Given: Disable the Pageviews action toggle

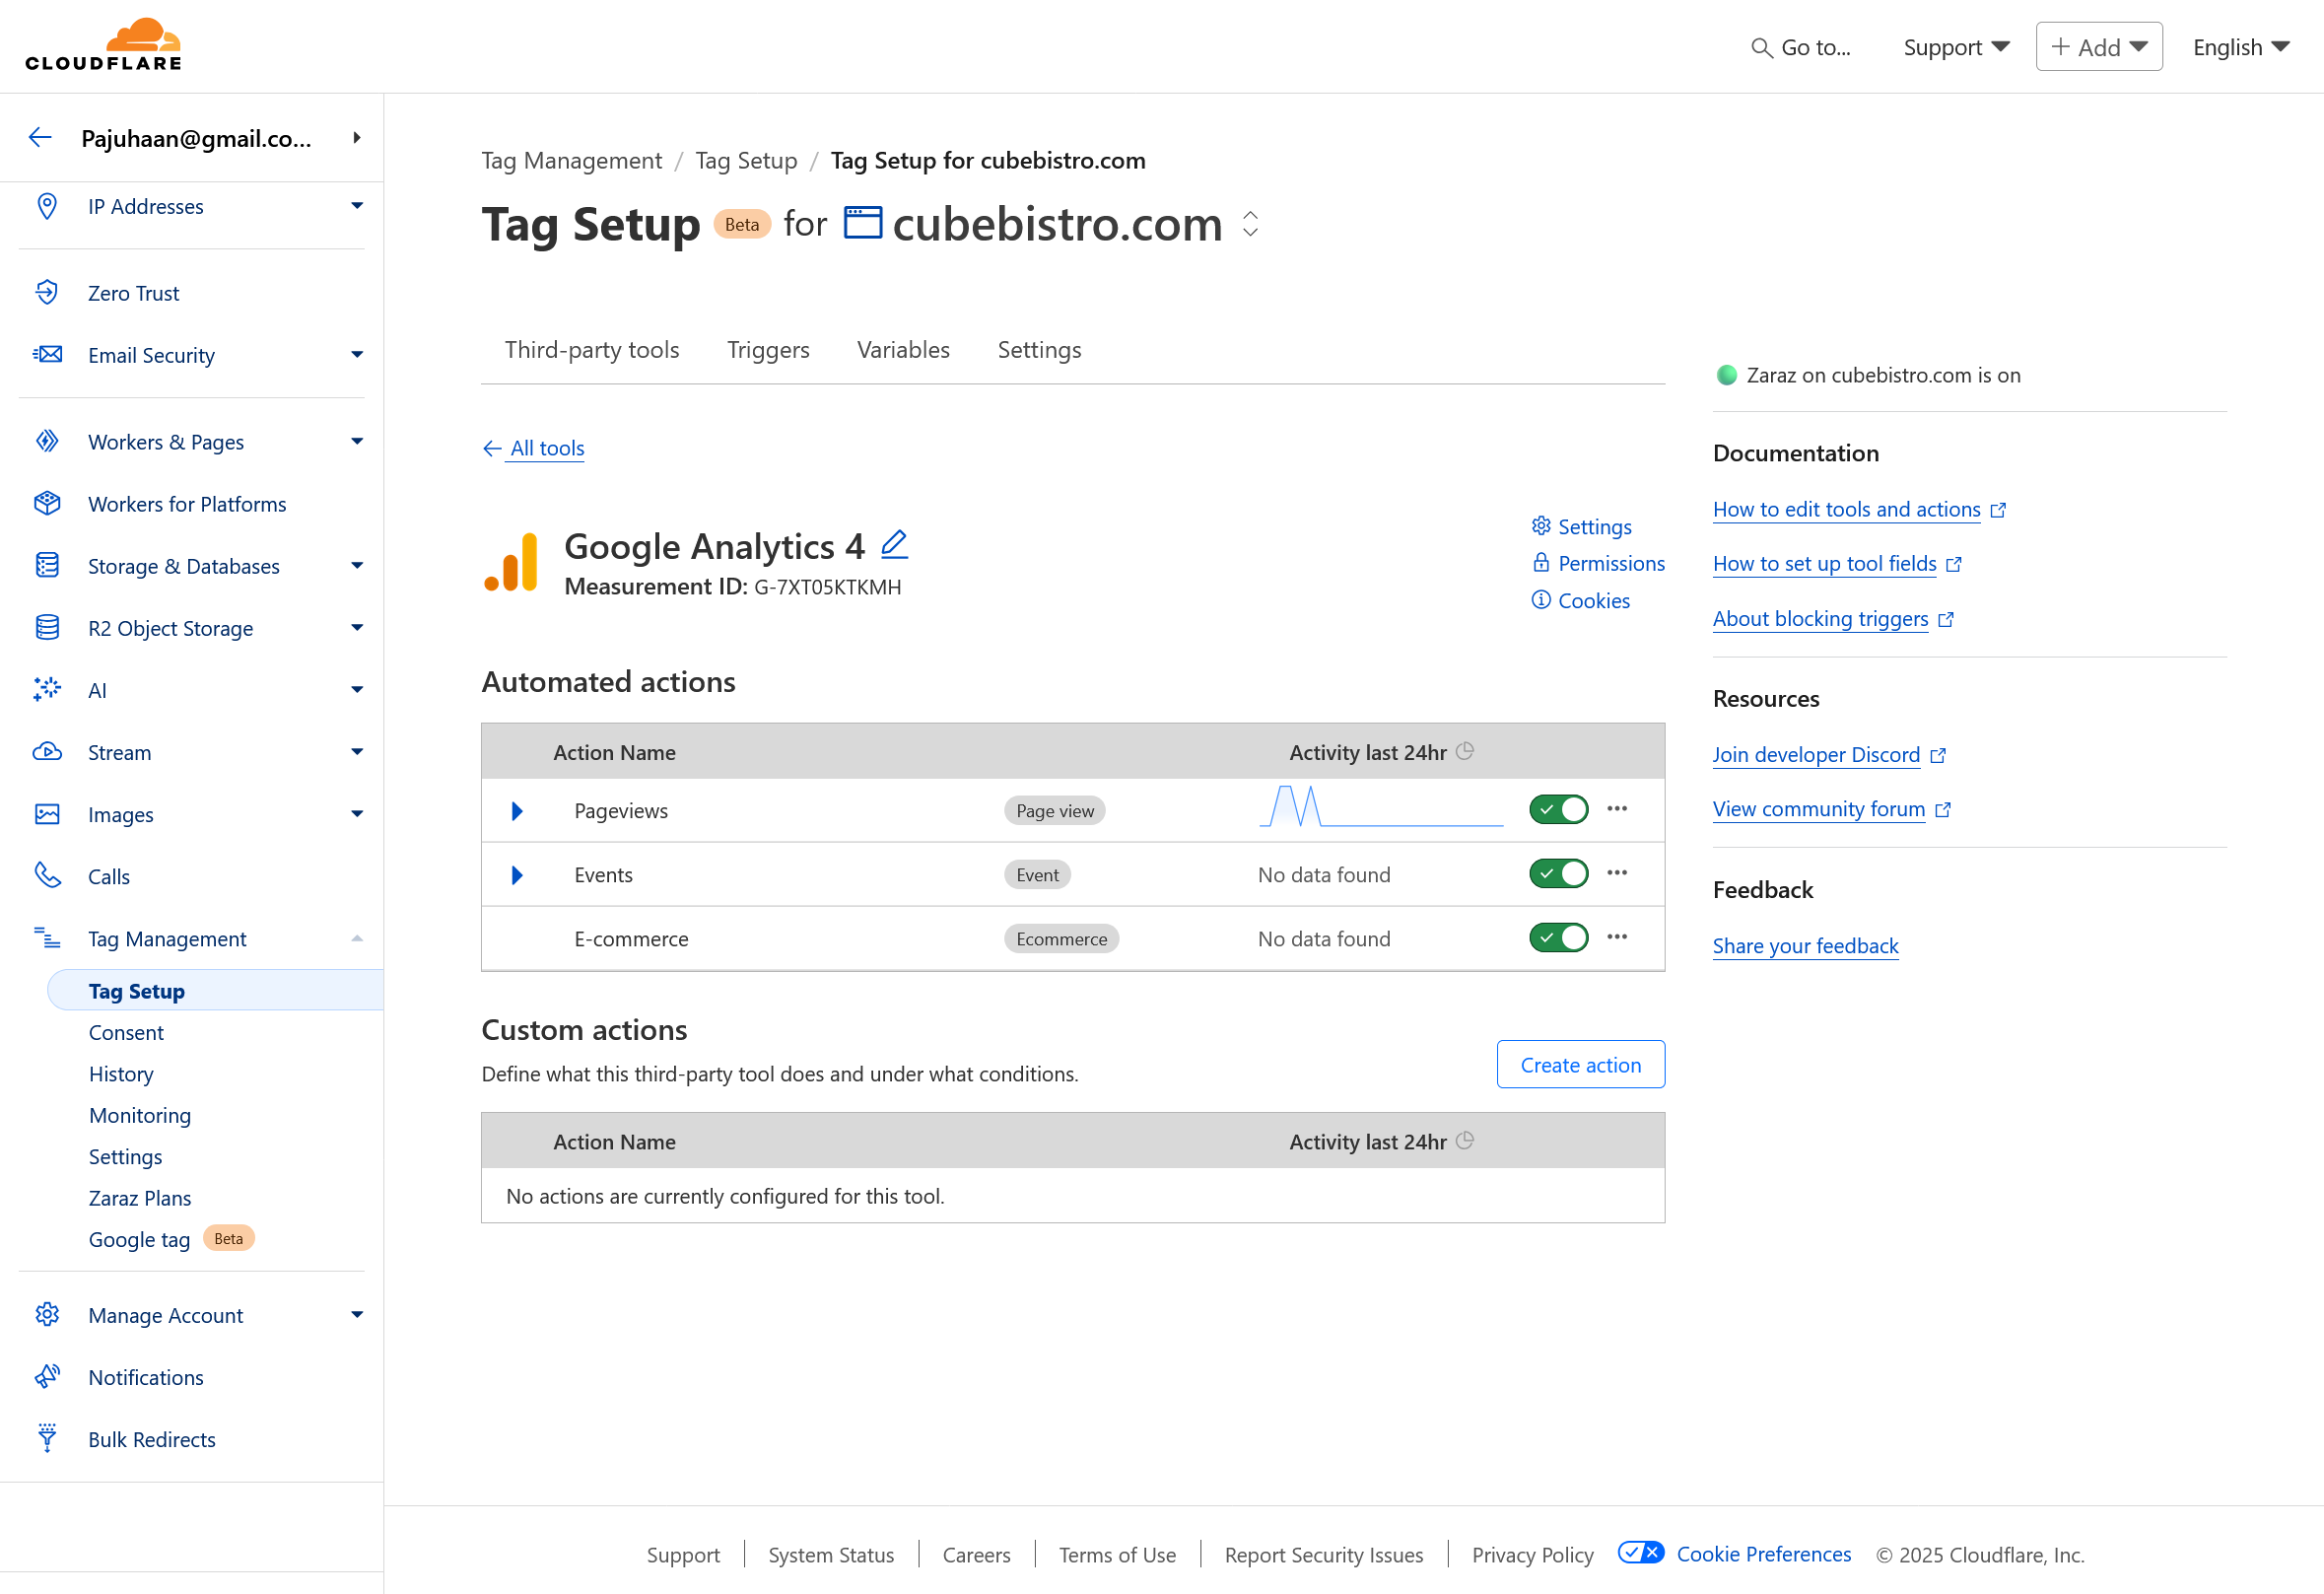Looking at the screenshot, I should 1558,809.
